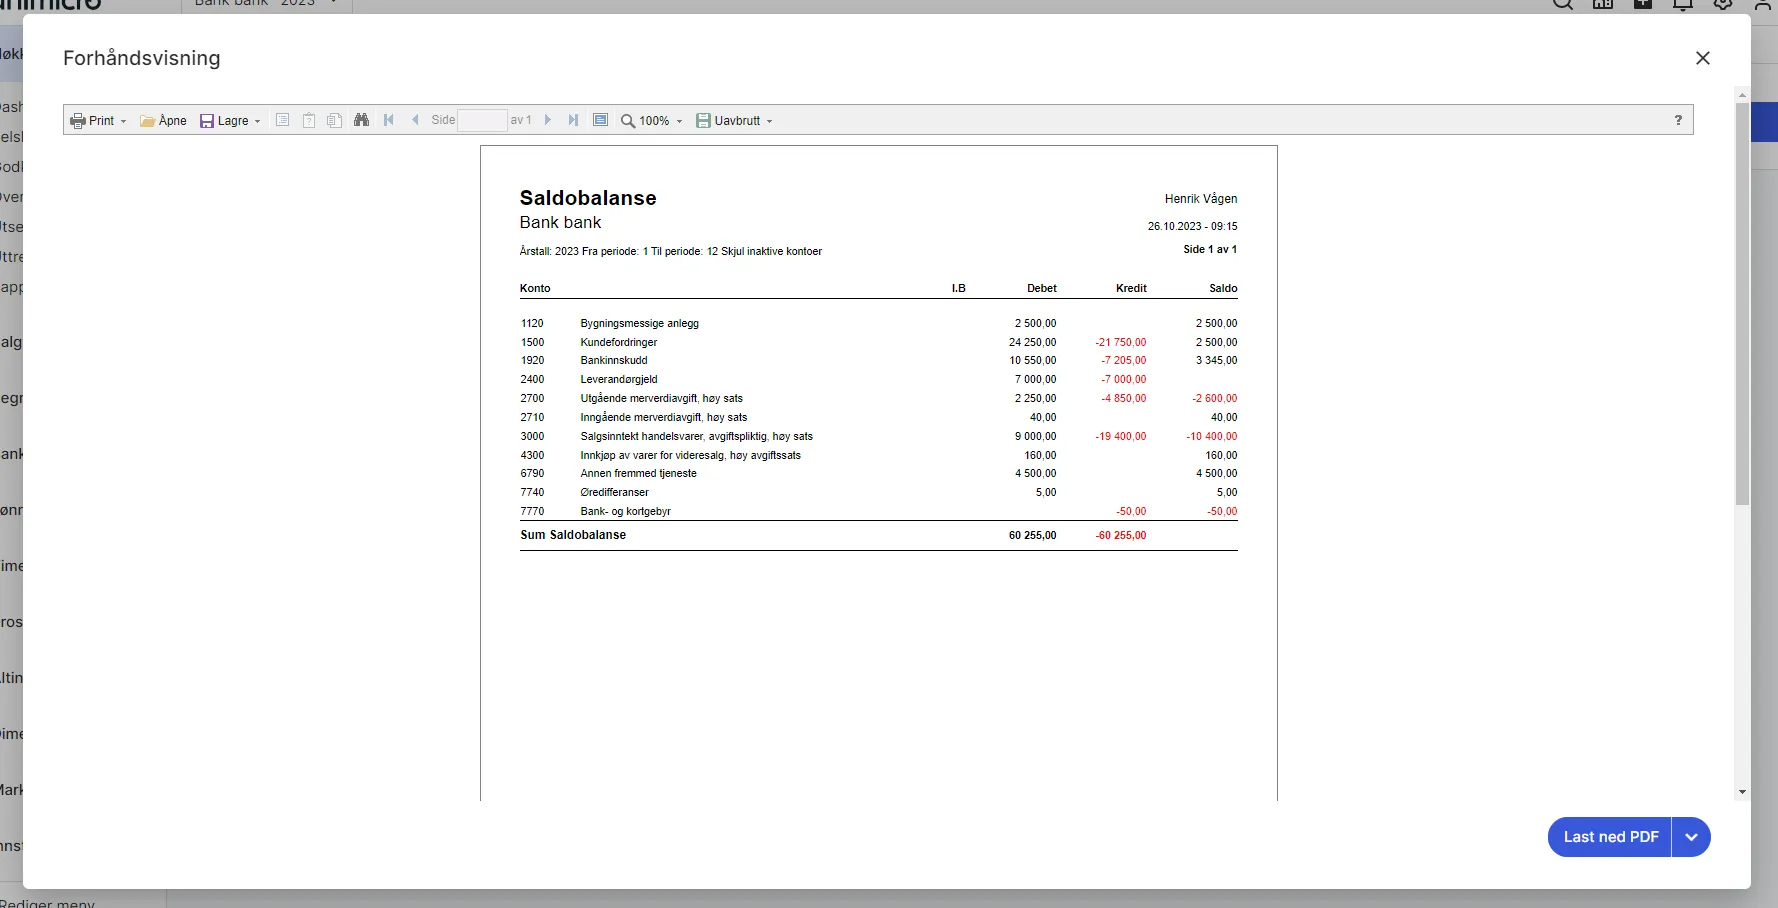Go to previous page arrow
Image resolution: width=1778 pixels, height=908 pixels.
click(415, 120)
